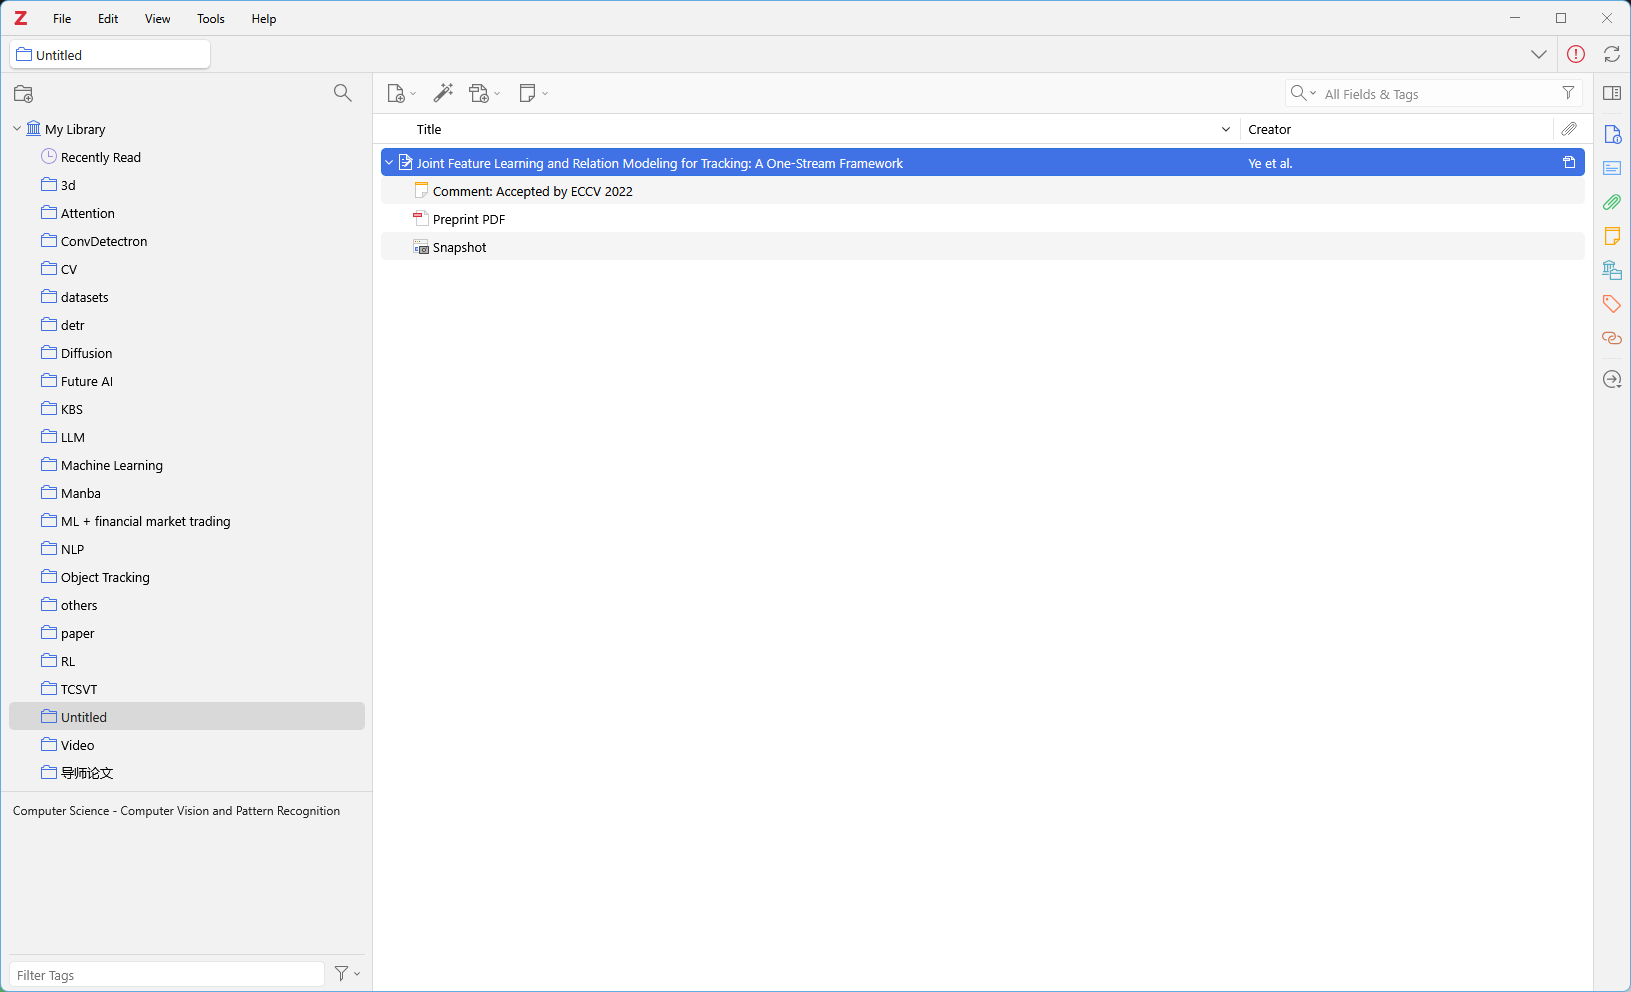
Task: Click the New Collection icon
Action: (24, 94)
